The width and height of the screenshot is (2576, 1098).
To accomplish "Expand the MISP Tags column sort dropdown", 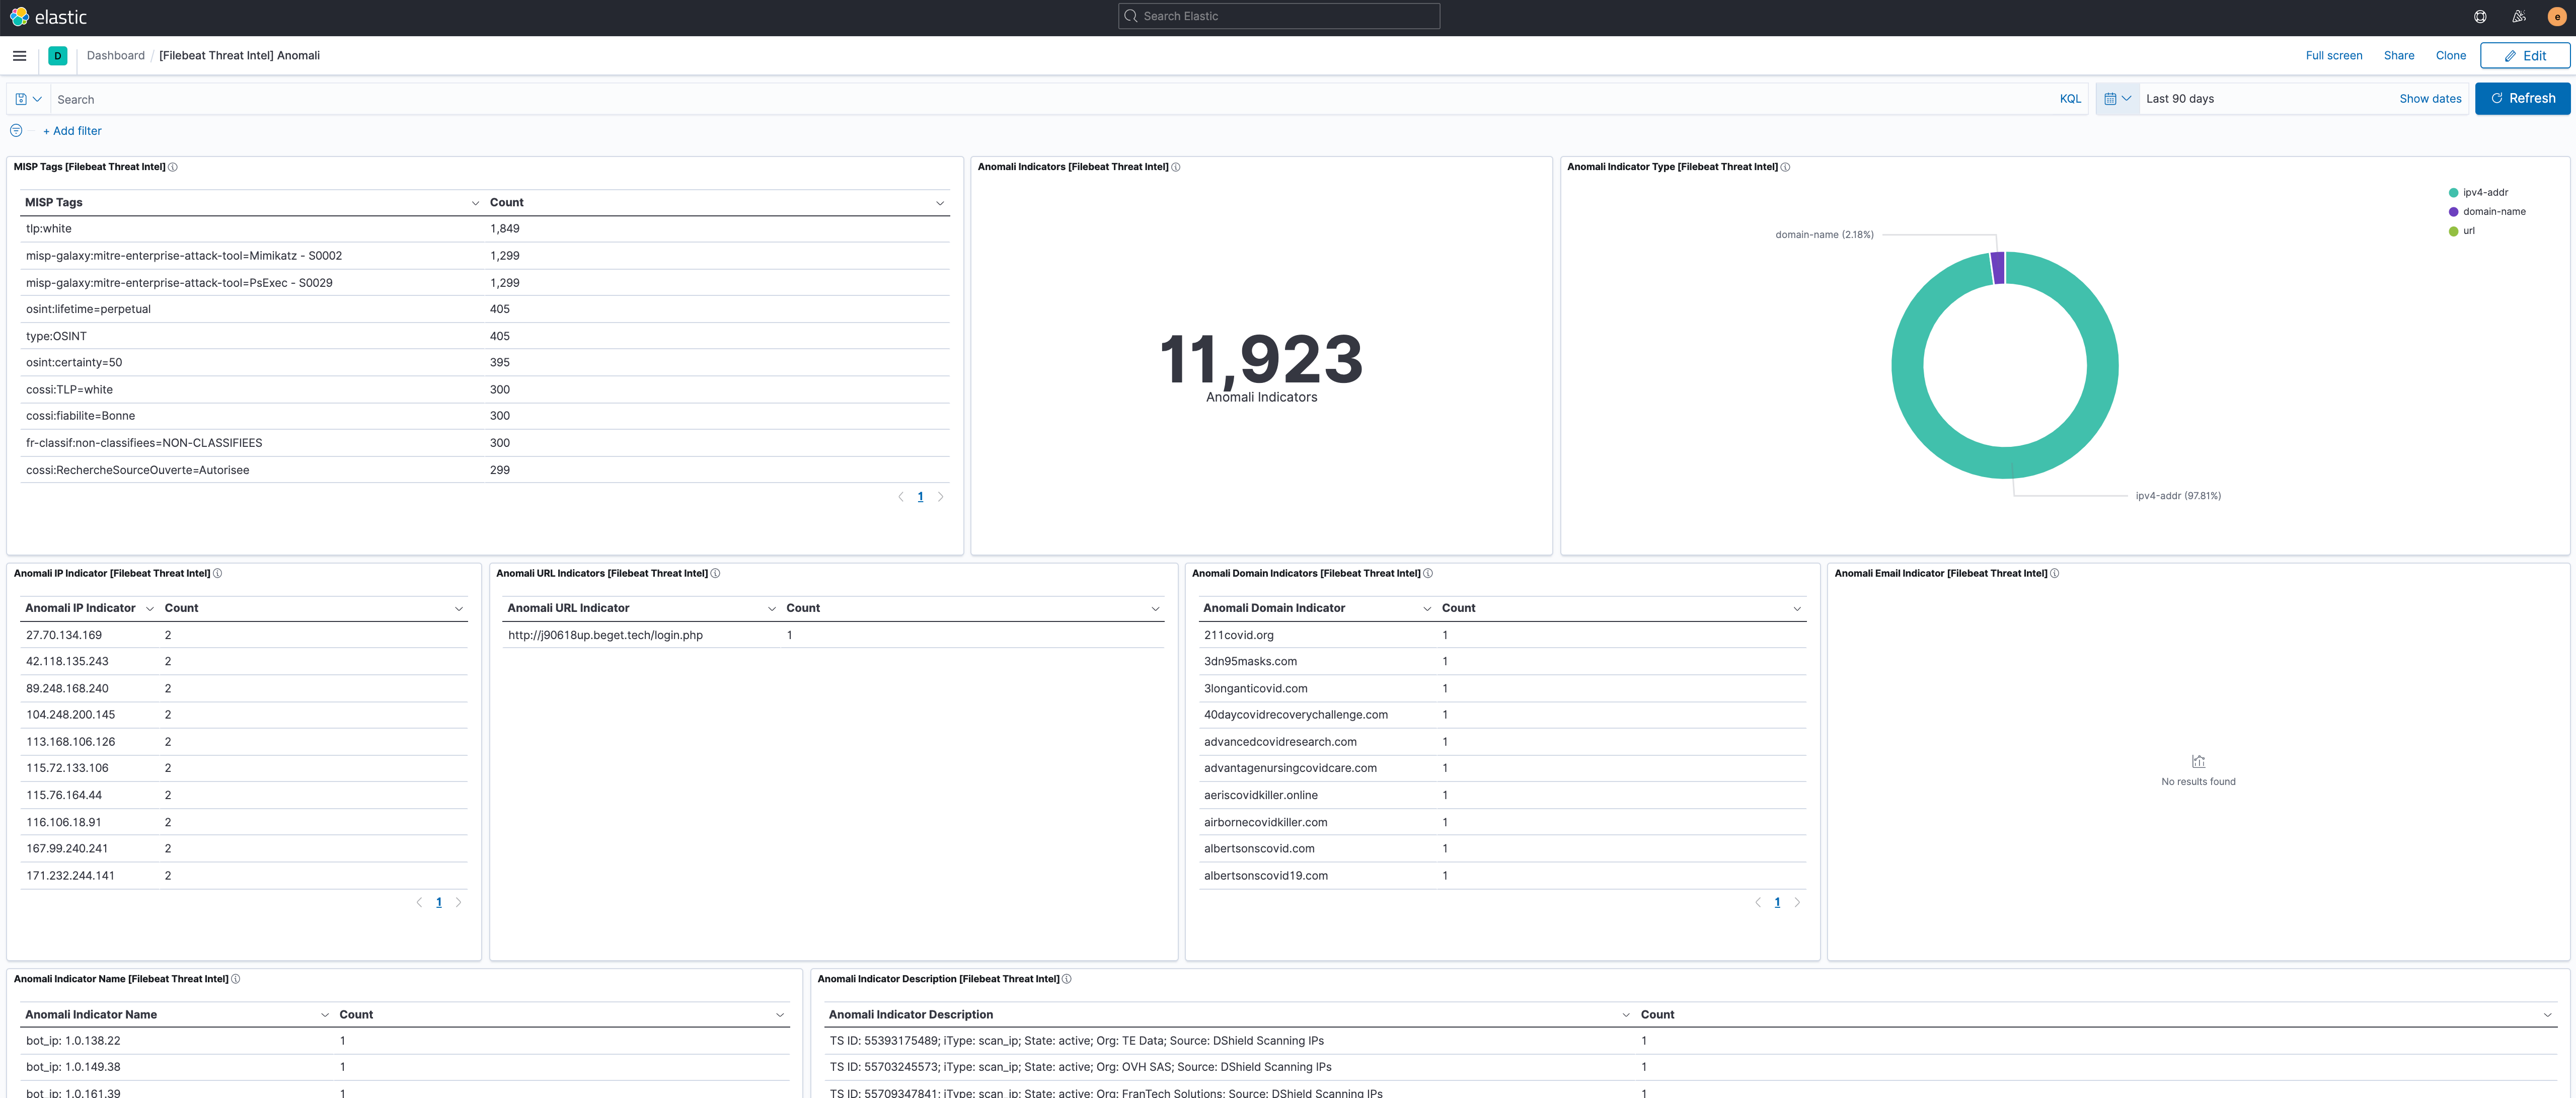I will (475, 202).
